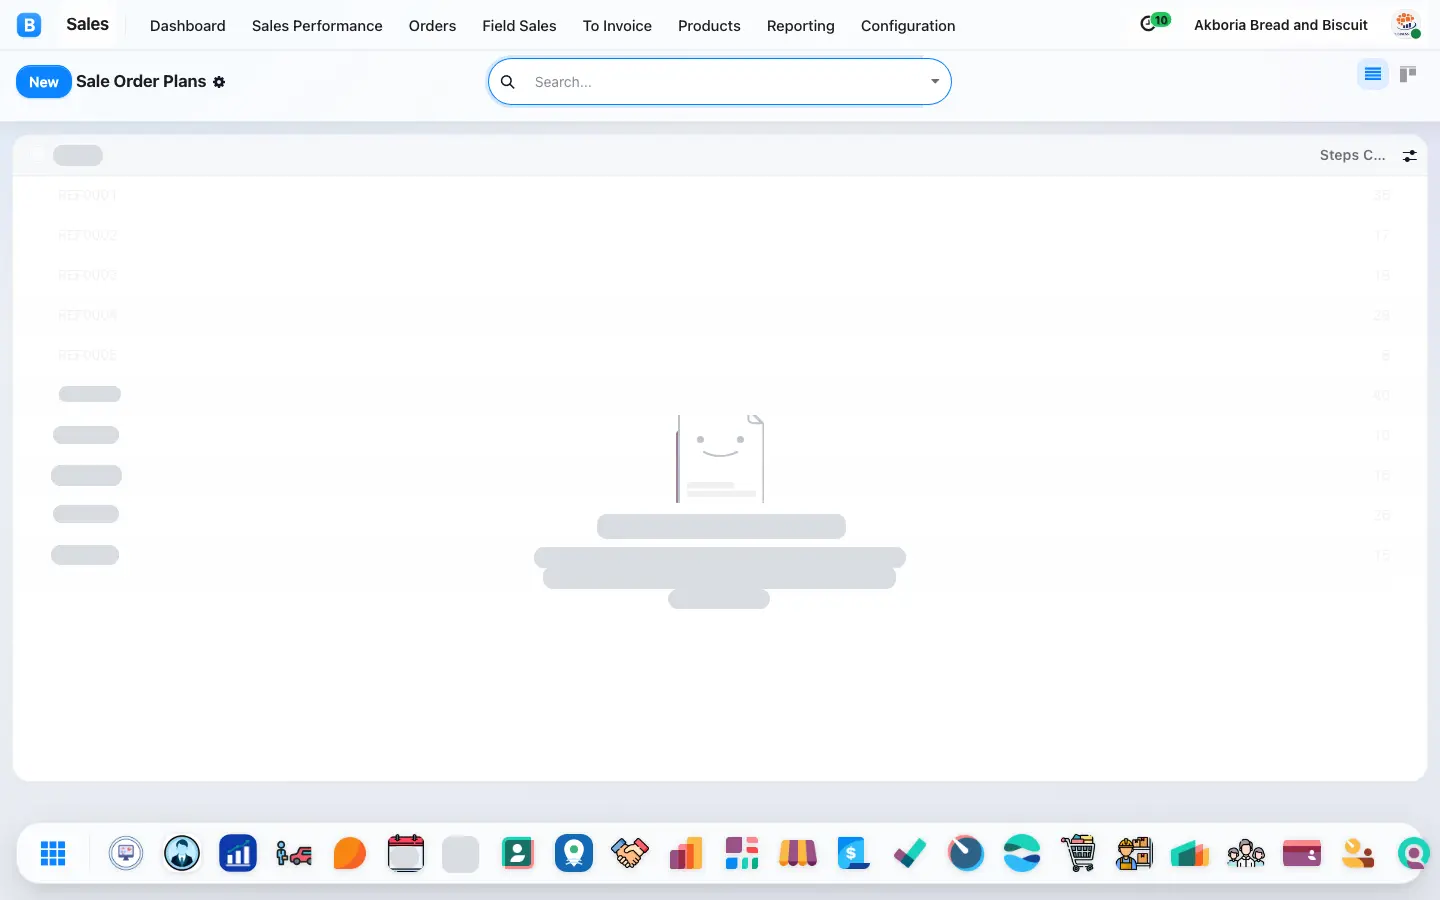Open the blue bar-chart app in the dock
Viewport: 1440px width, 900px height.
coord(238,853)
